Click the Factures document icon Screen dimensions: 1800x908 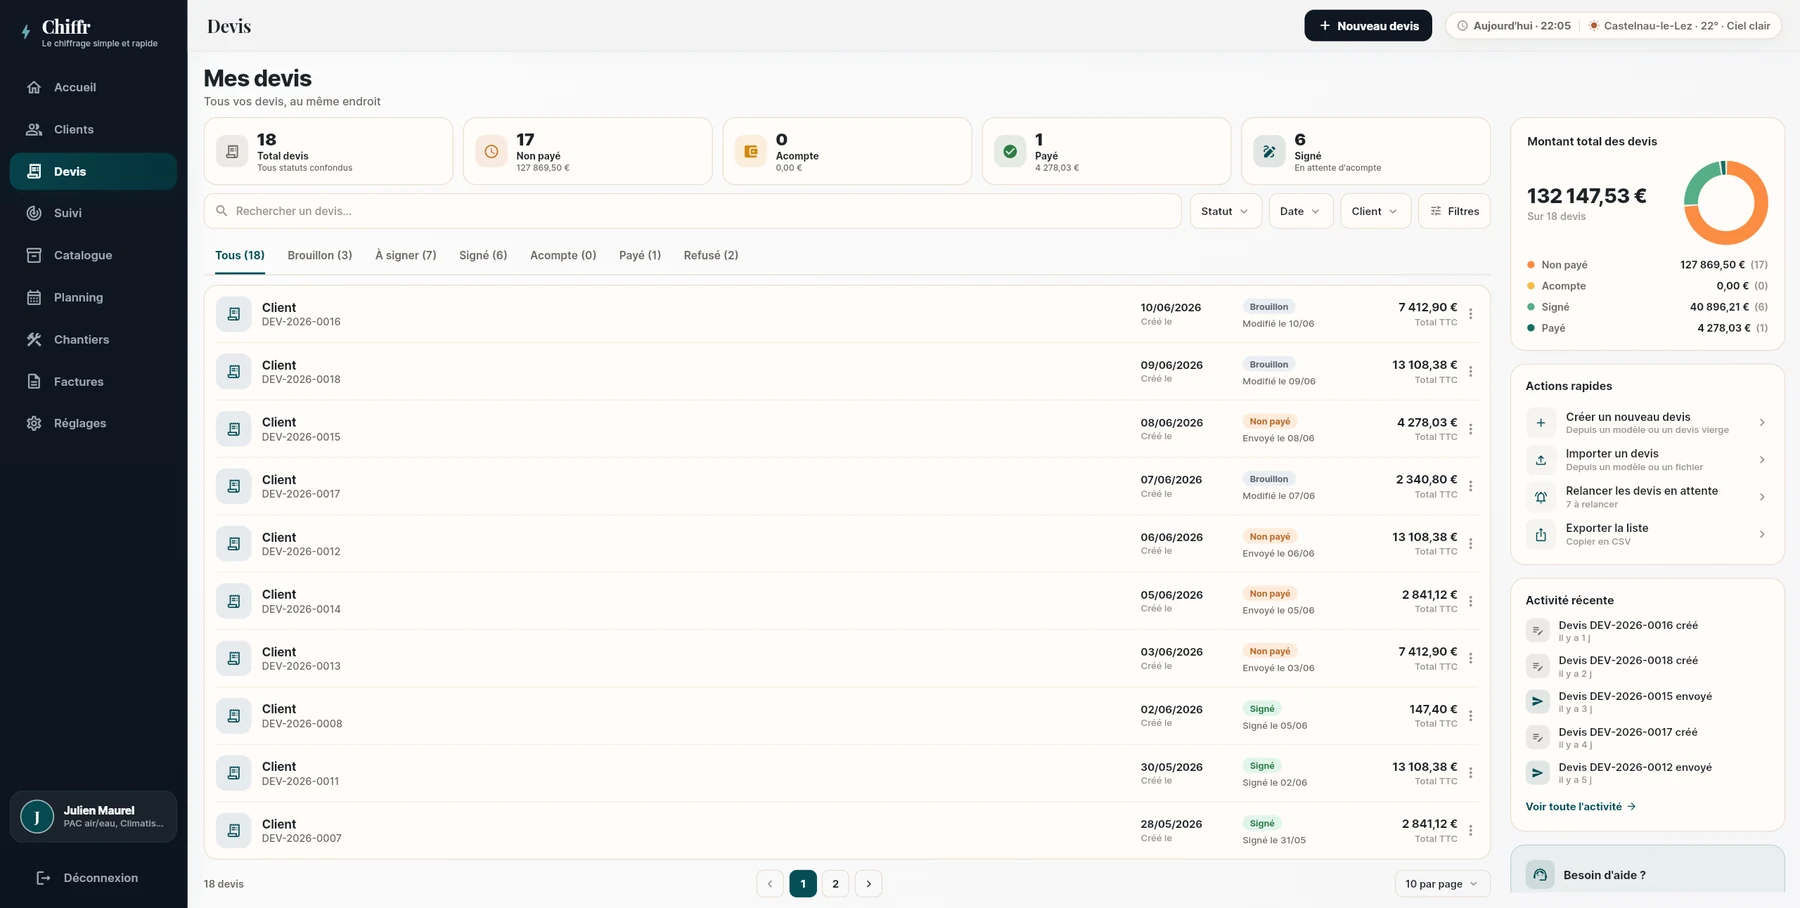point(34,381)
